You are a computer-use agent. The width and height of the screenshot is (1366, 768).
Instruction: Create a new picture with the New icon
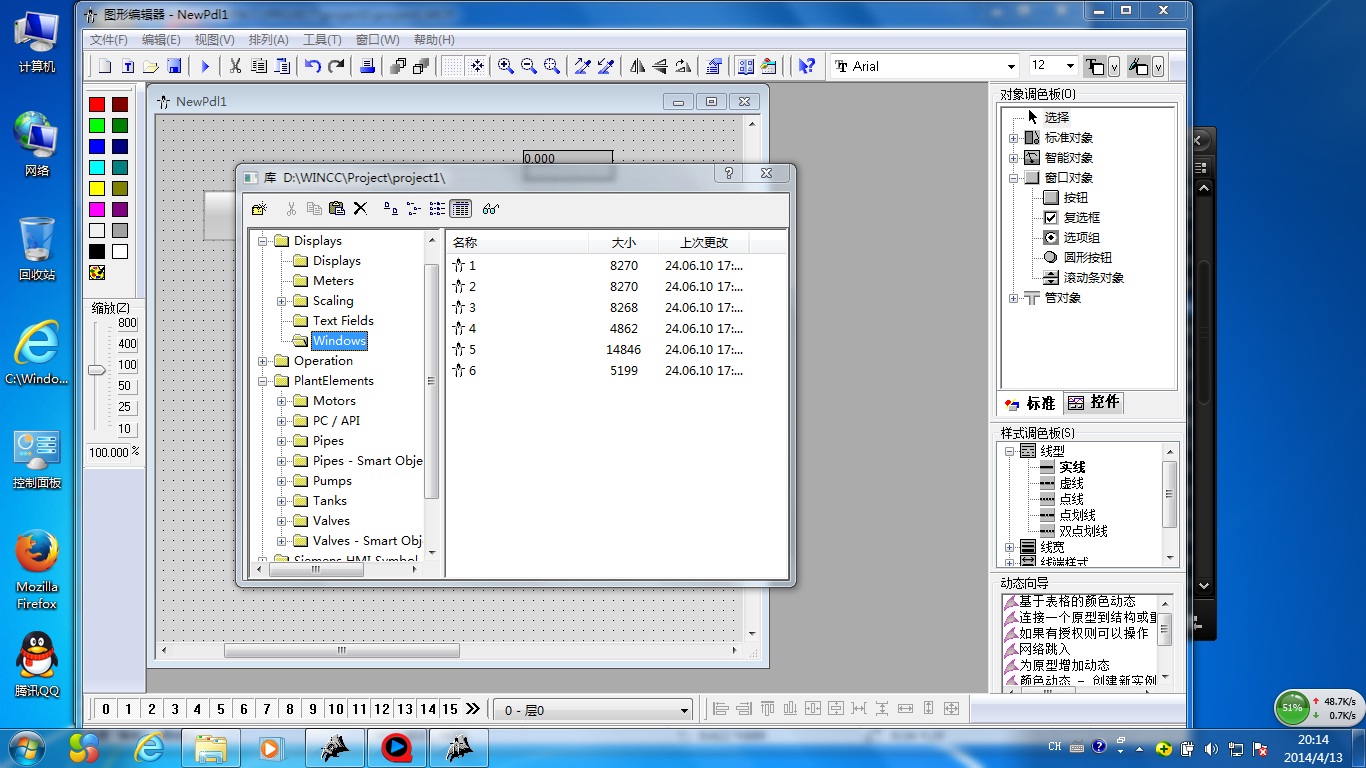point(105,66)
